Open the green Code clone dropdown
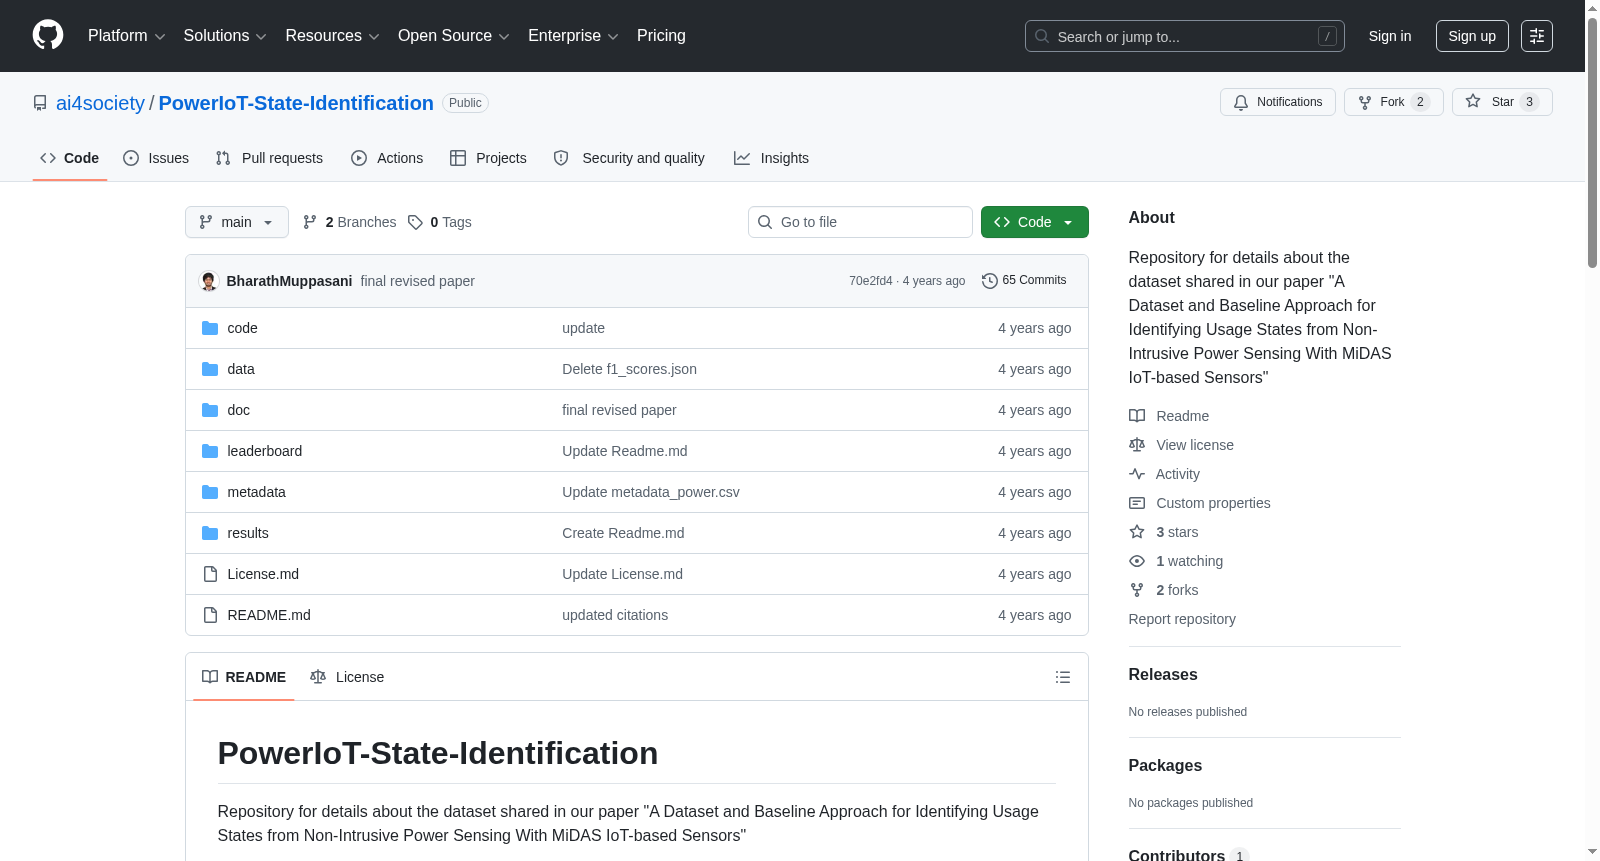Viewport: 1600px width, 861px height. [x=1035, y=222]
